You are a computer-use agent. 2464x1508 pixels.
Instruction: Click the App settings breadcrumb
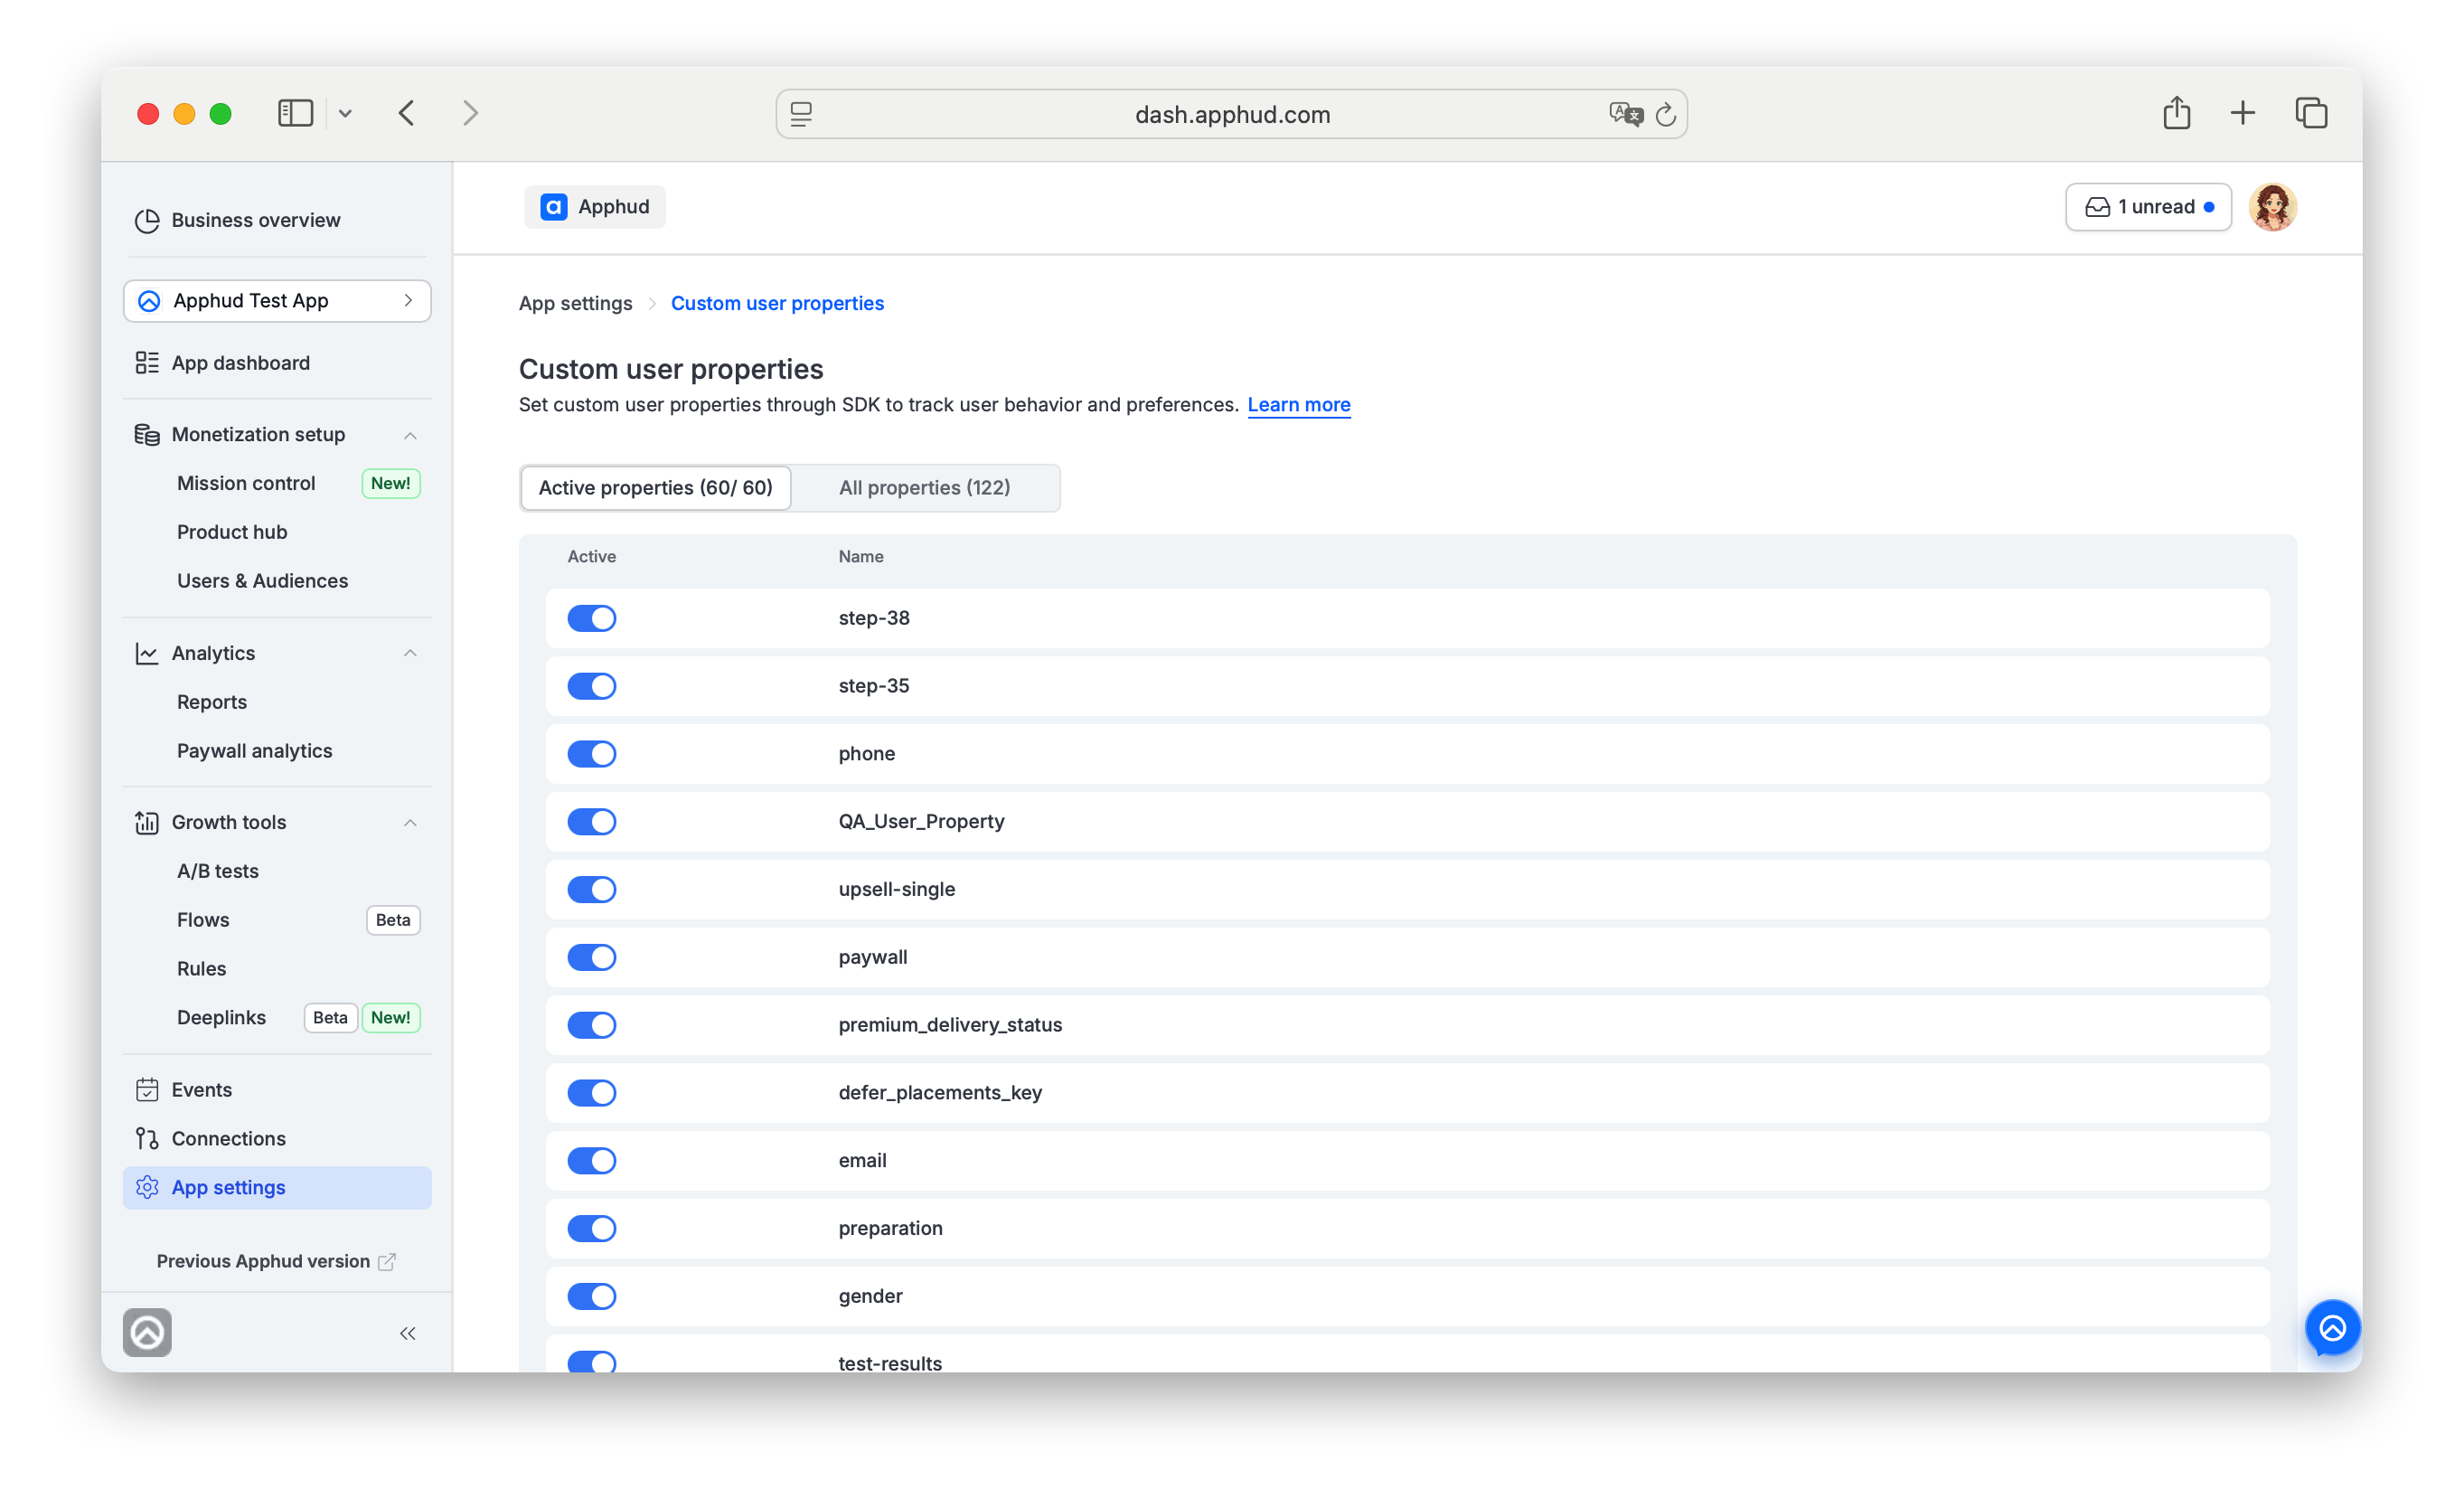[x=576, y=303]
